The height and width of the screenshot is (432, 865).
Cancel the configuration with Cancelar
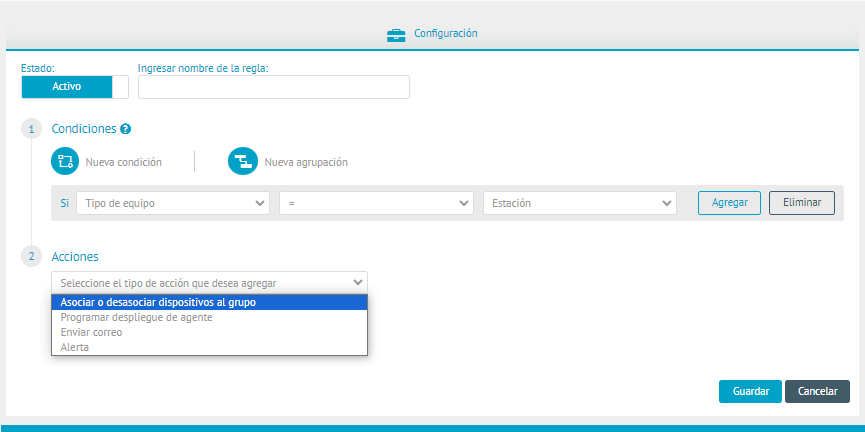818,391
